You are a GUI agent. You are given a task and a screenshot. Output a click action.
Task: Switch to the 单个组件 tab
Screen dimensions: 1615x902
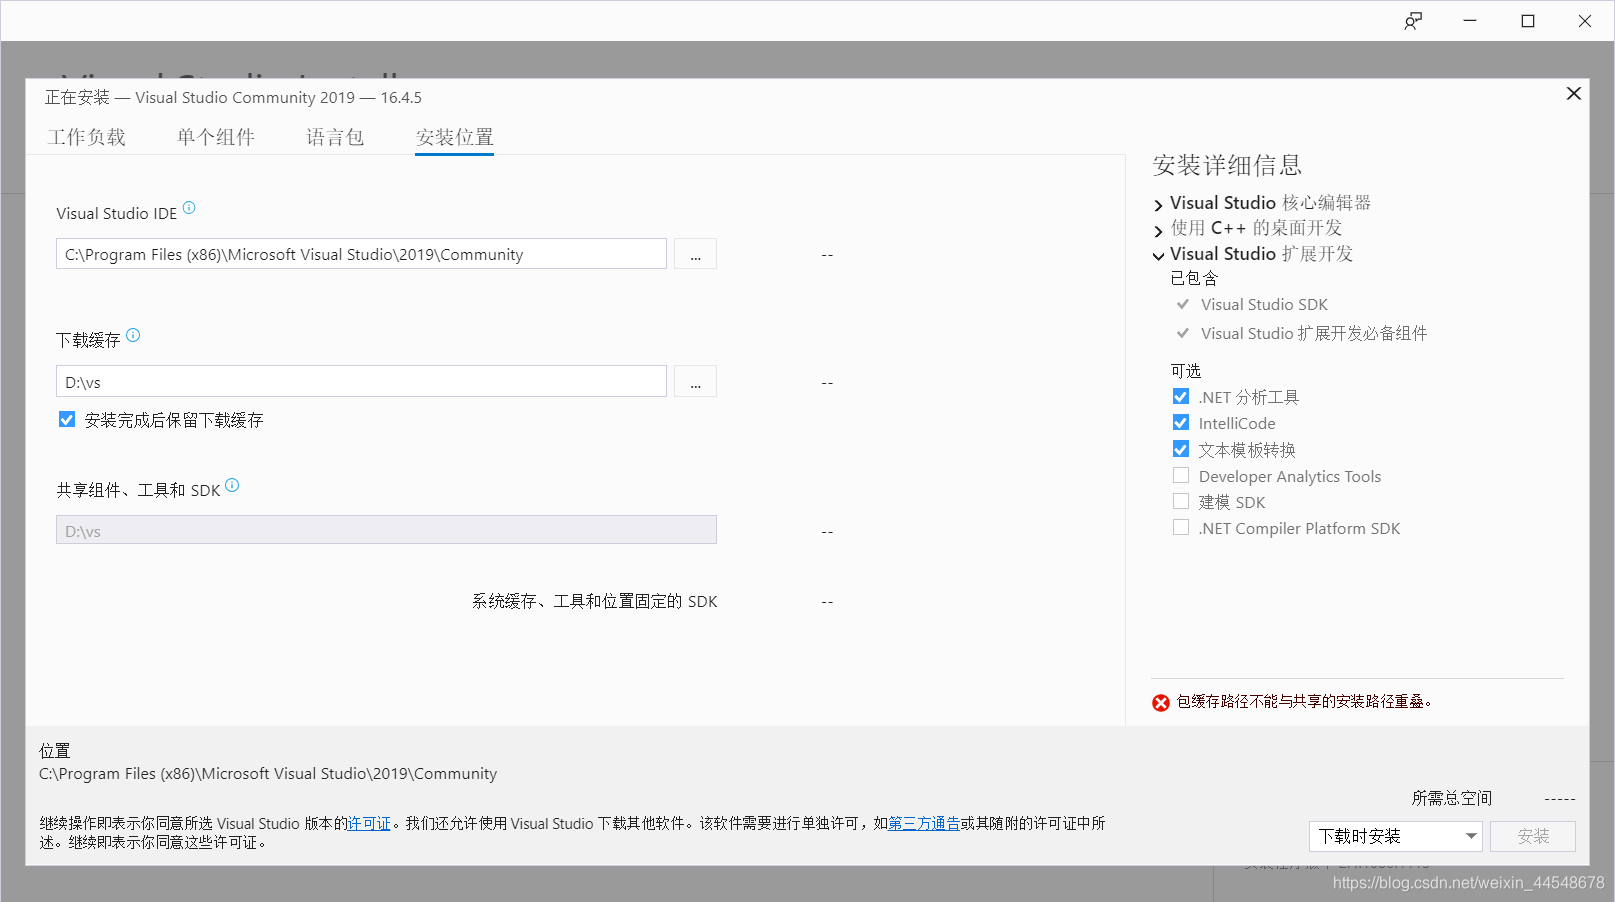tap(216, 137)
